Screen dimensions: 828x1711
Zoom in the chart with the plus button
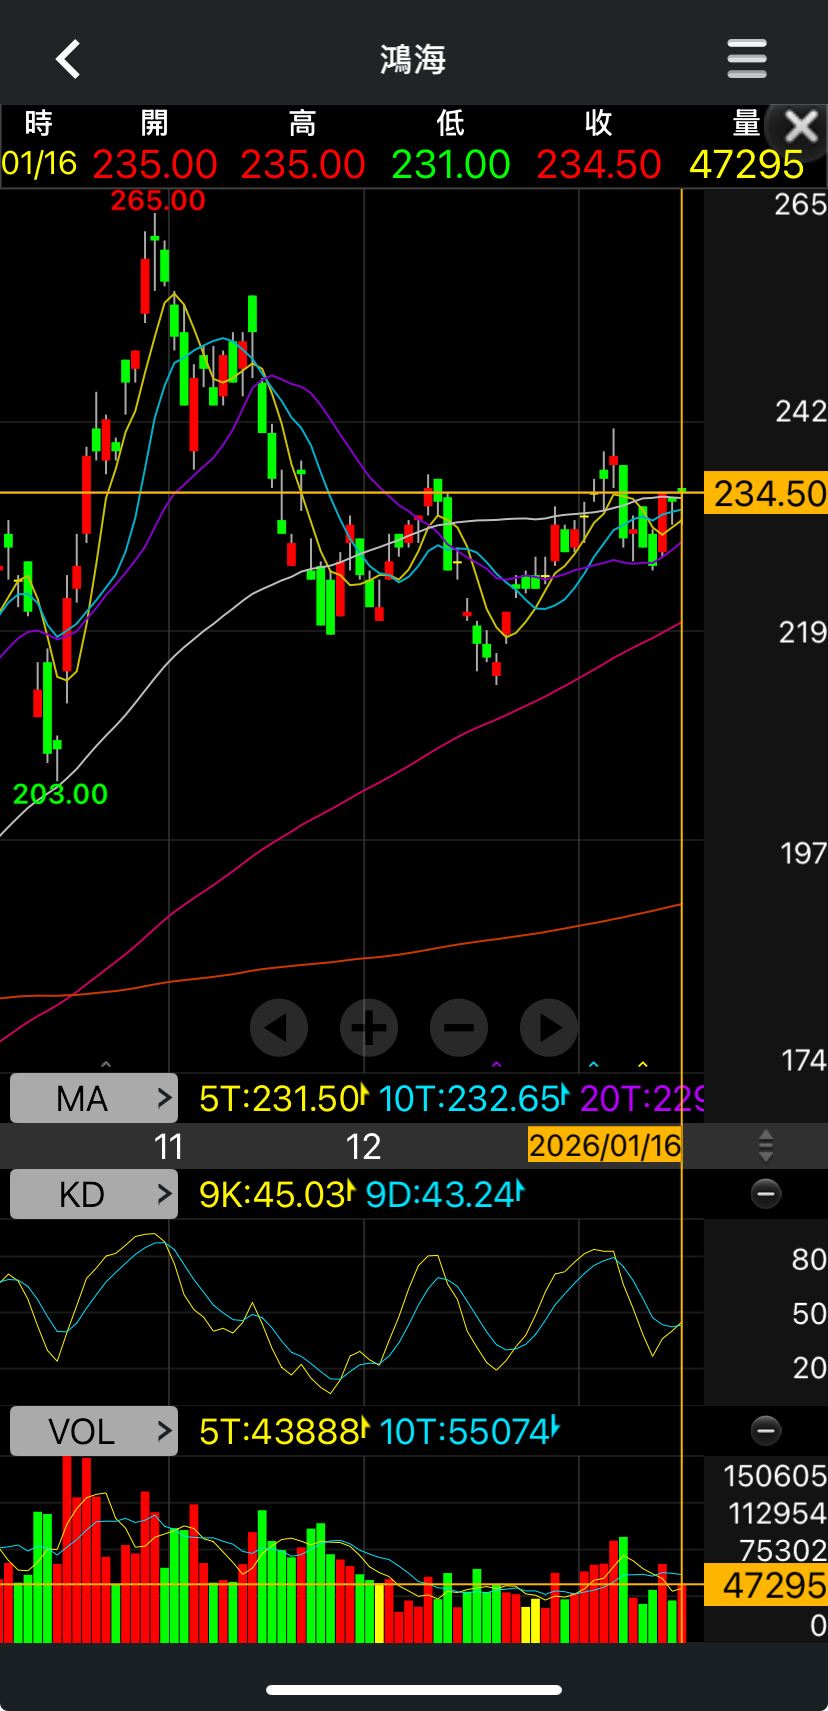click(x=369, y=1027)
